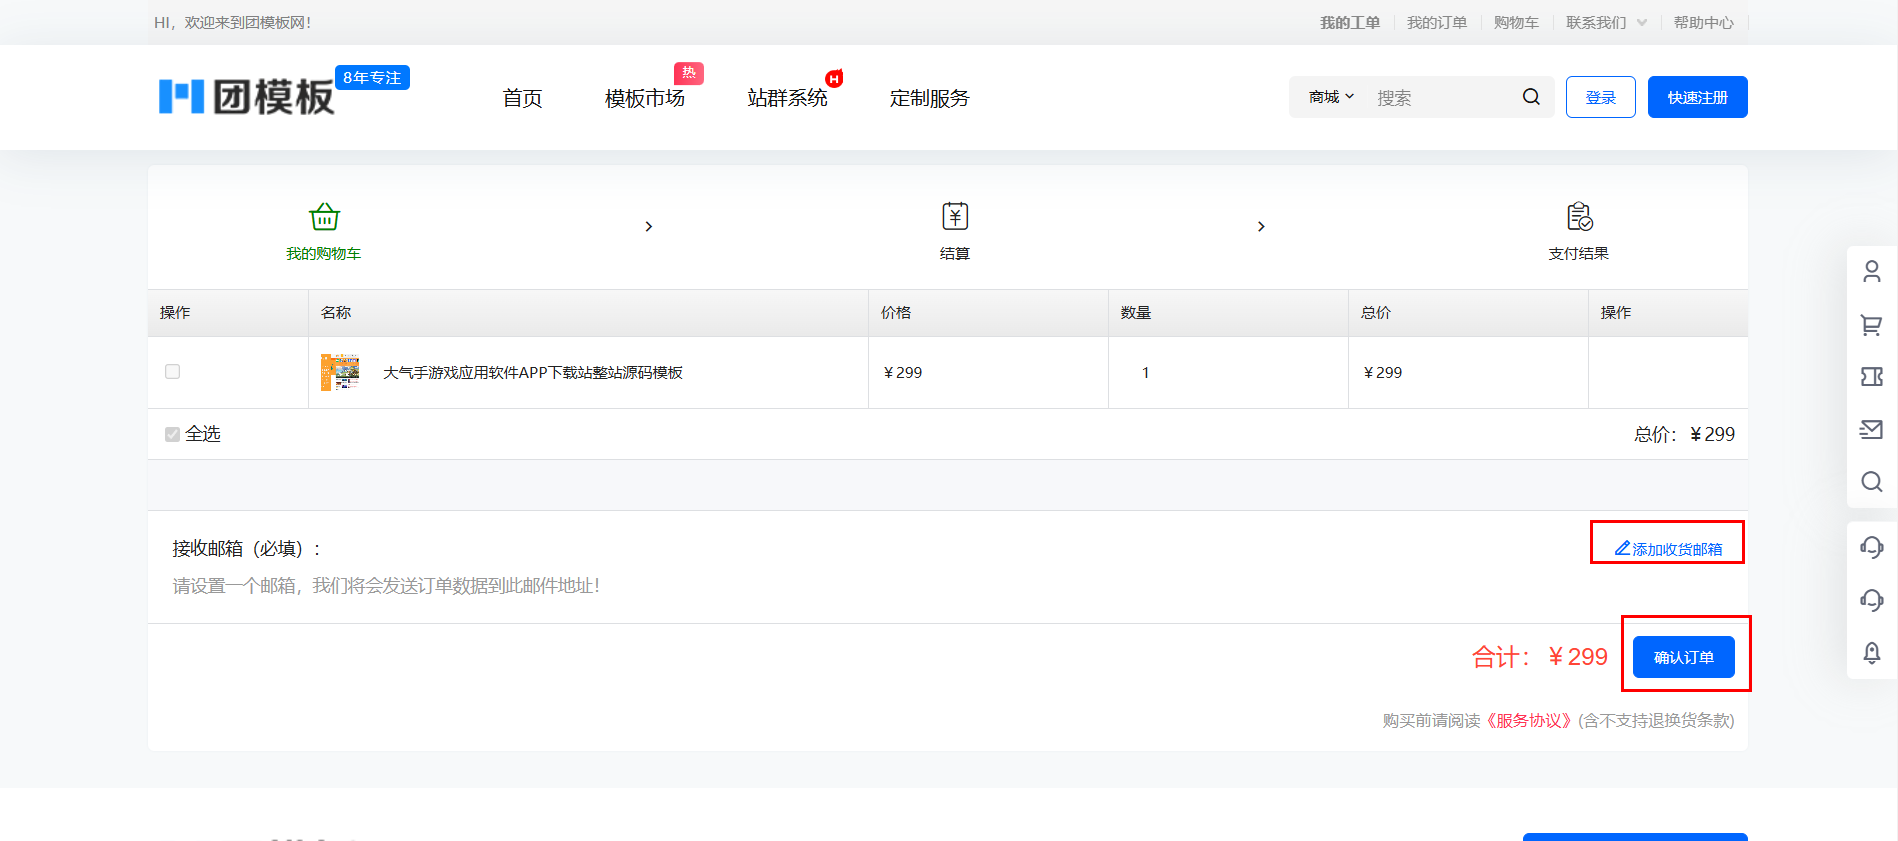
Task: Click the 添加收货邮箱 link
Action: point(1669,549)
